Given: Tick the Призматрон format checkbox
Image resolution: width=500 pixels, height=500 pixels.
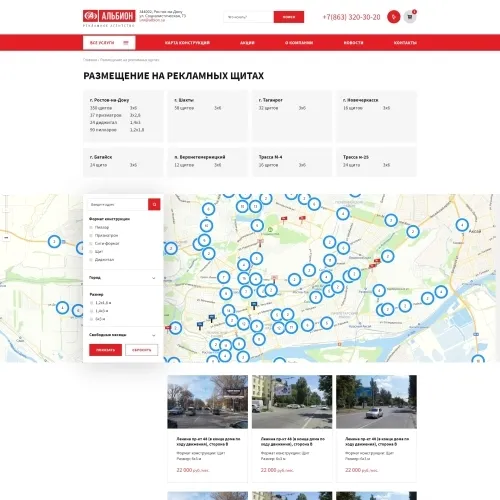Looking at the screenshot, I should click(x=91, y=235).
